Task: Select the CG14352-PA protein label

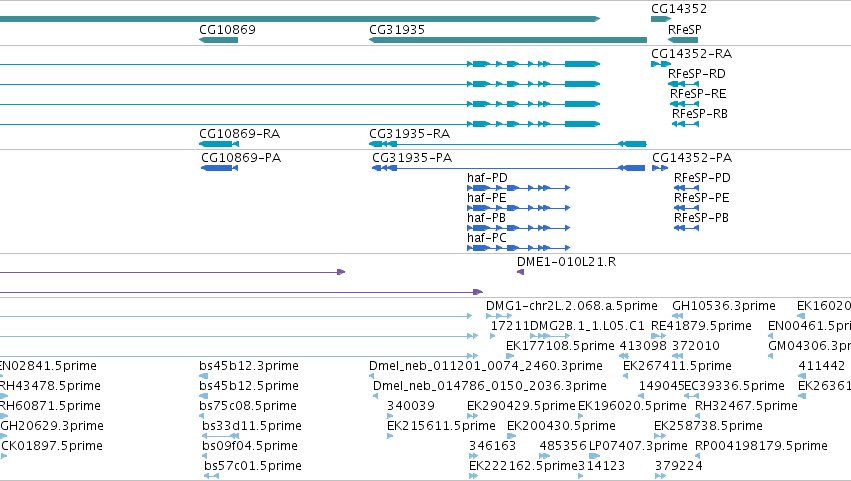Action: tap(692, 158)
